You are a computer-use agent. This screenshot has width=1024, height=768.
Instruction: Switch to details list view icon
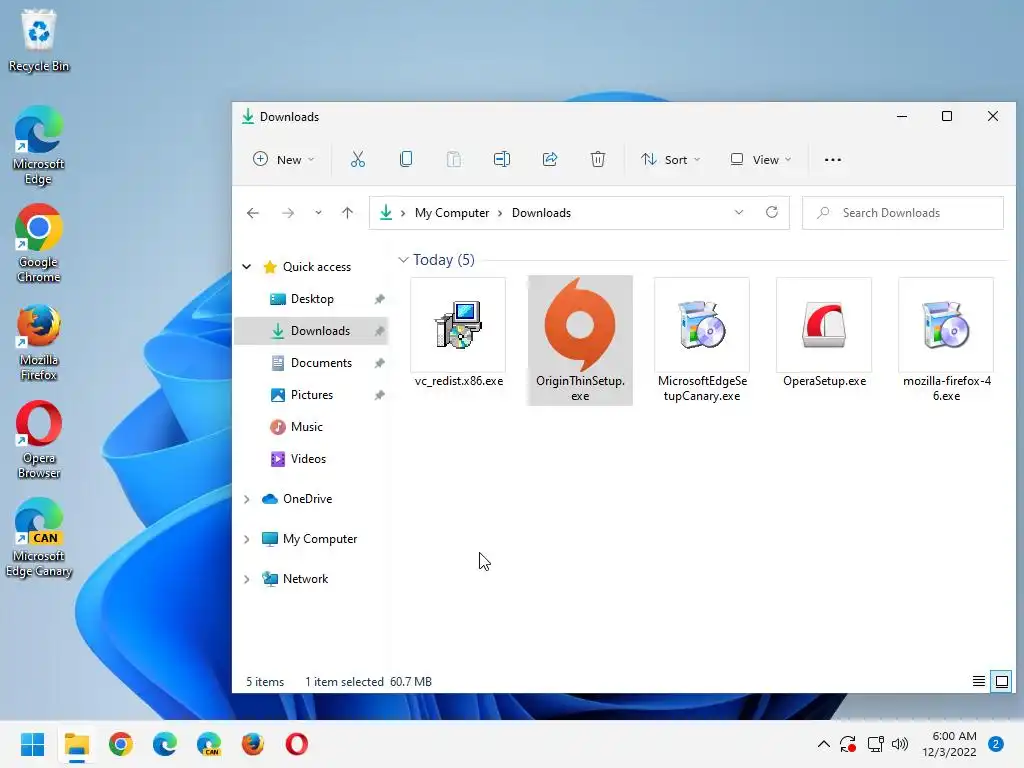point(979,682)
